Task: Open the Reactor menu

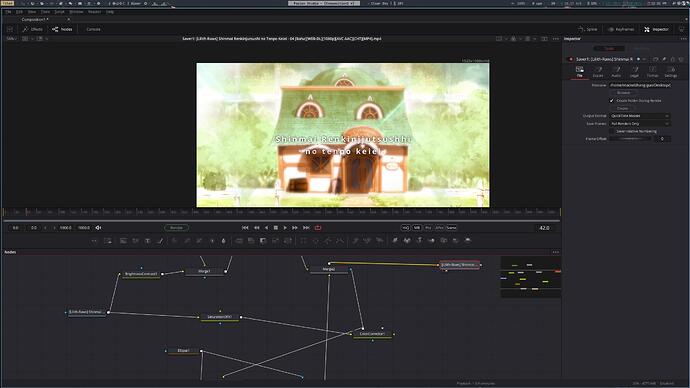Action: point(95,12)
